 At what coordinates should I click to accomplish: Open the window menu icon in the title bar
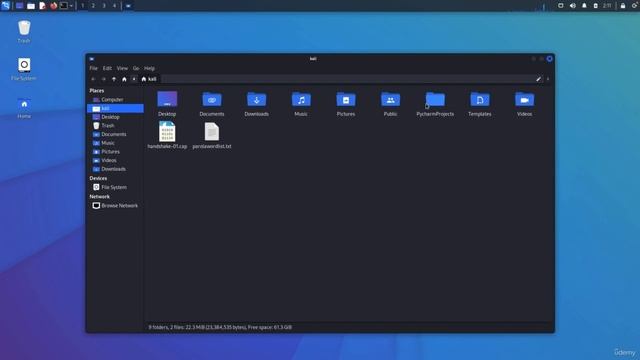(x=92, y=59)
